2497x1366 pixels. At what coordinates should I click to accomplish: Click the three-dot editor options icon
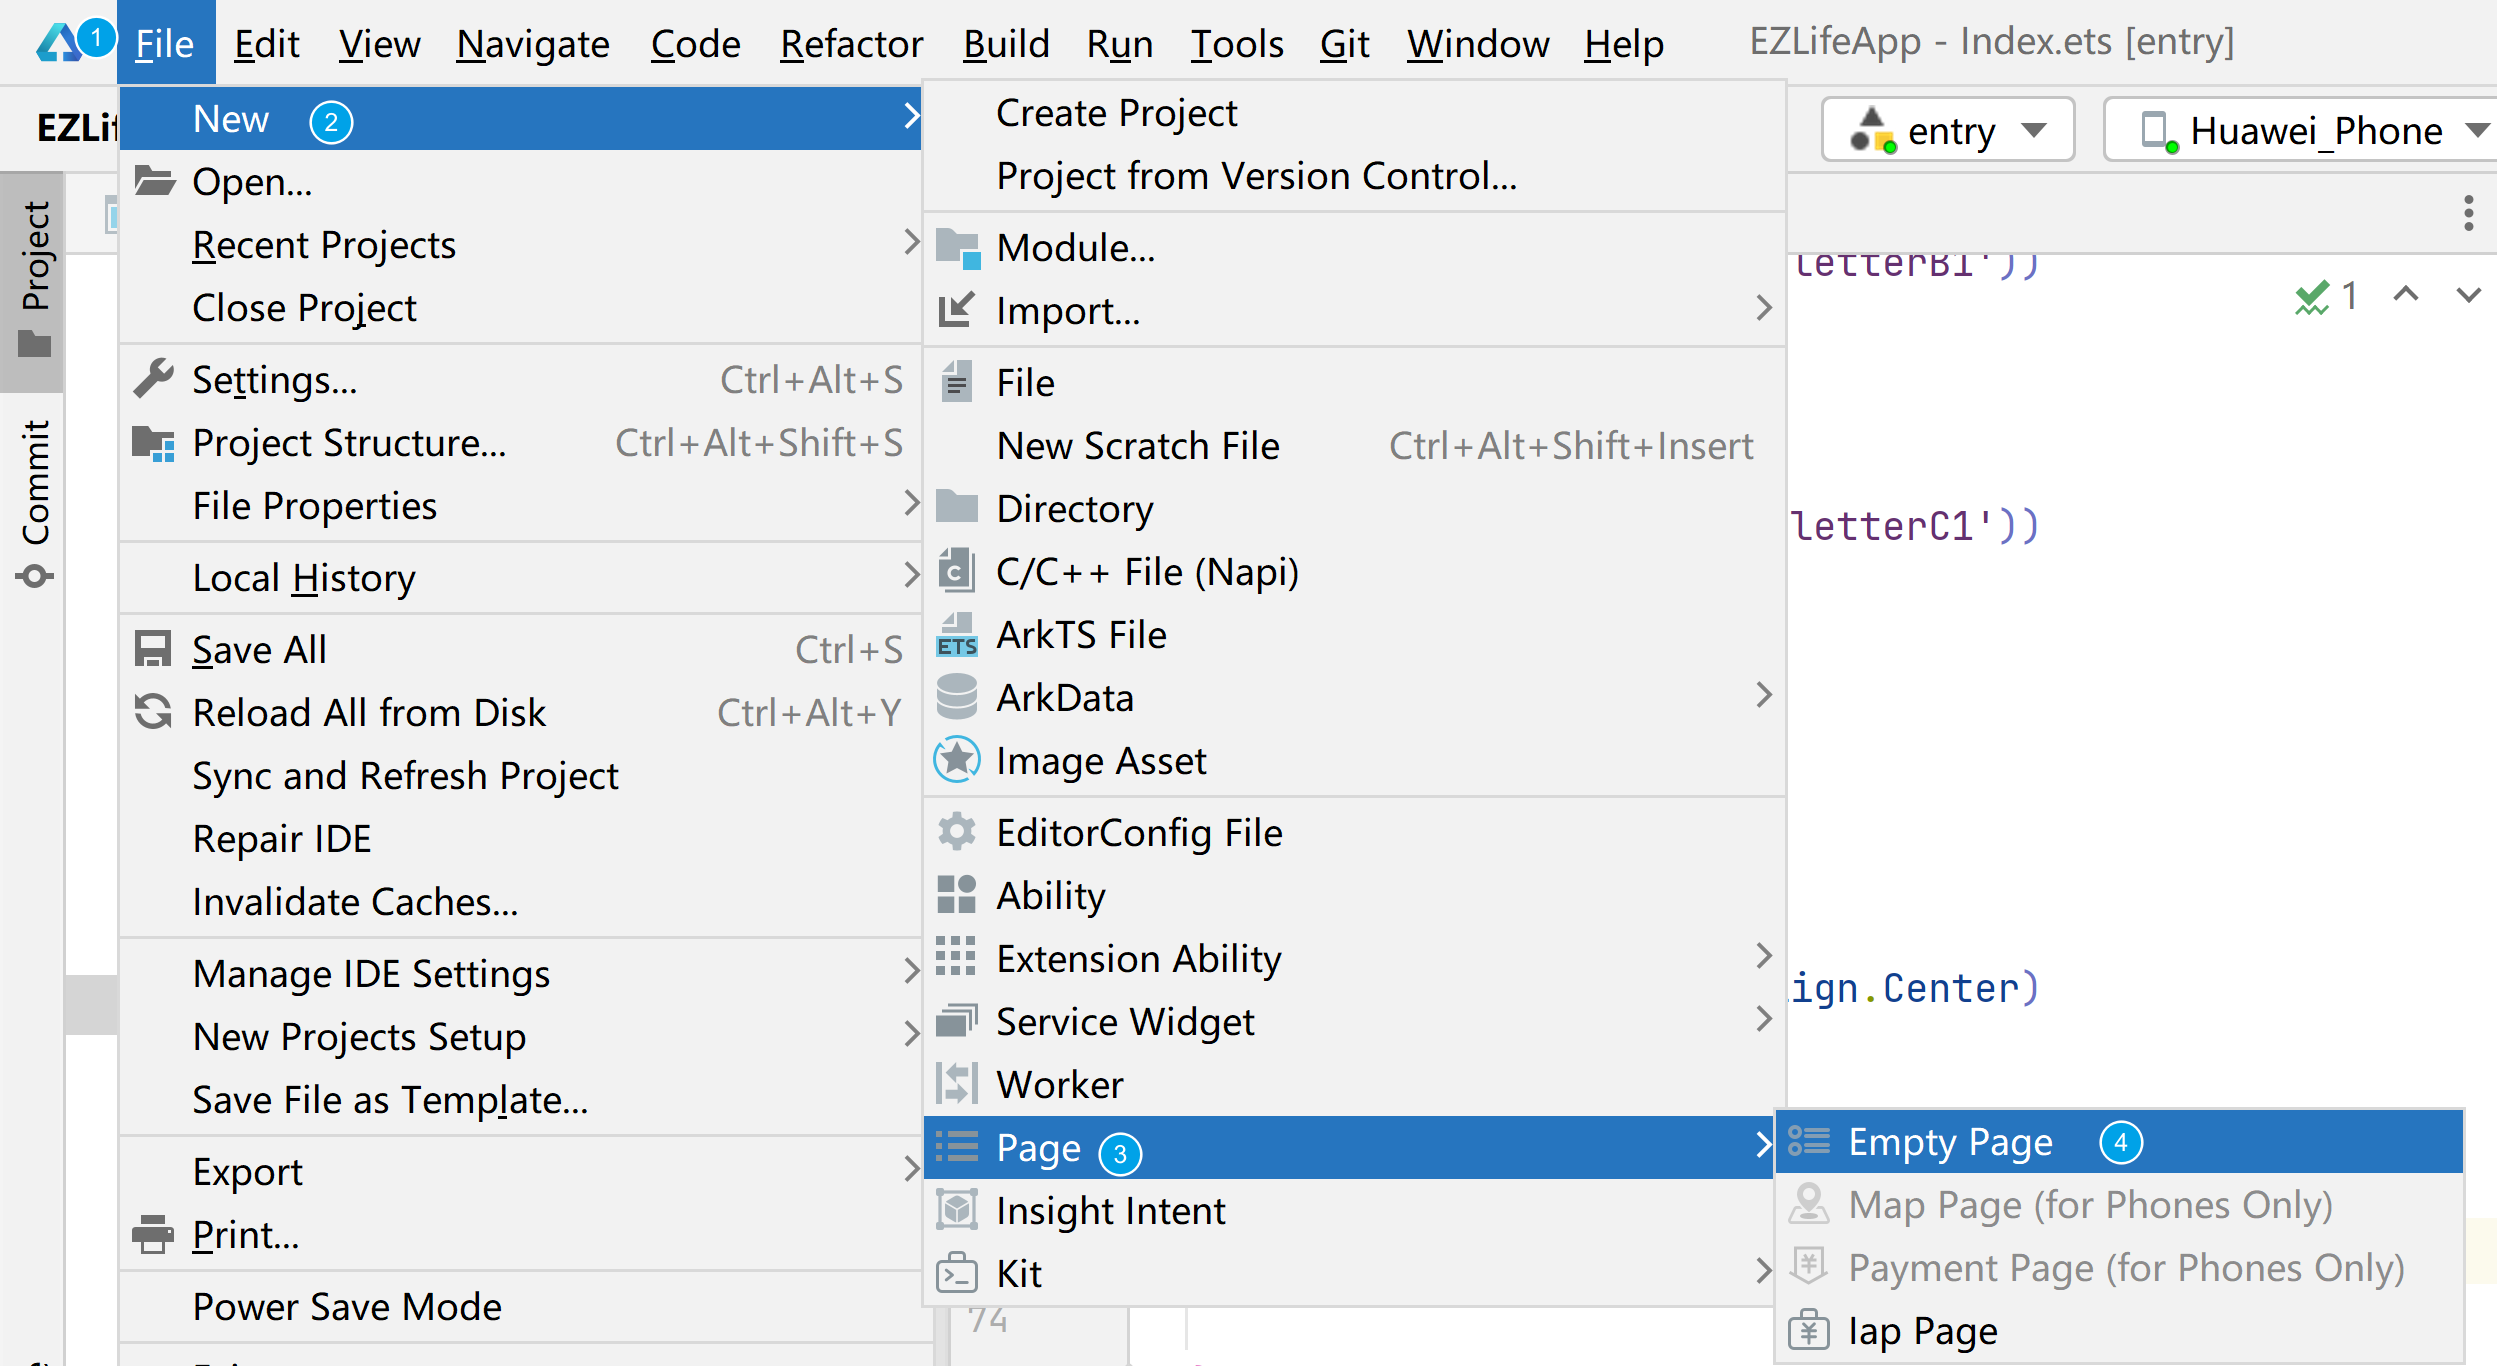(2468, 213)
